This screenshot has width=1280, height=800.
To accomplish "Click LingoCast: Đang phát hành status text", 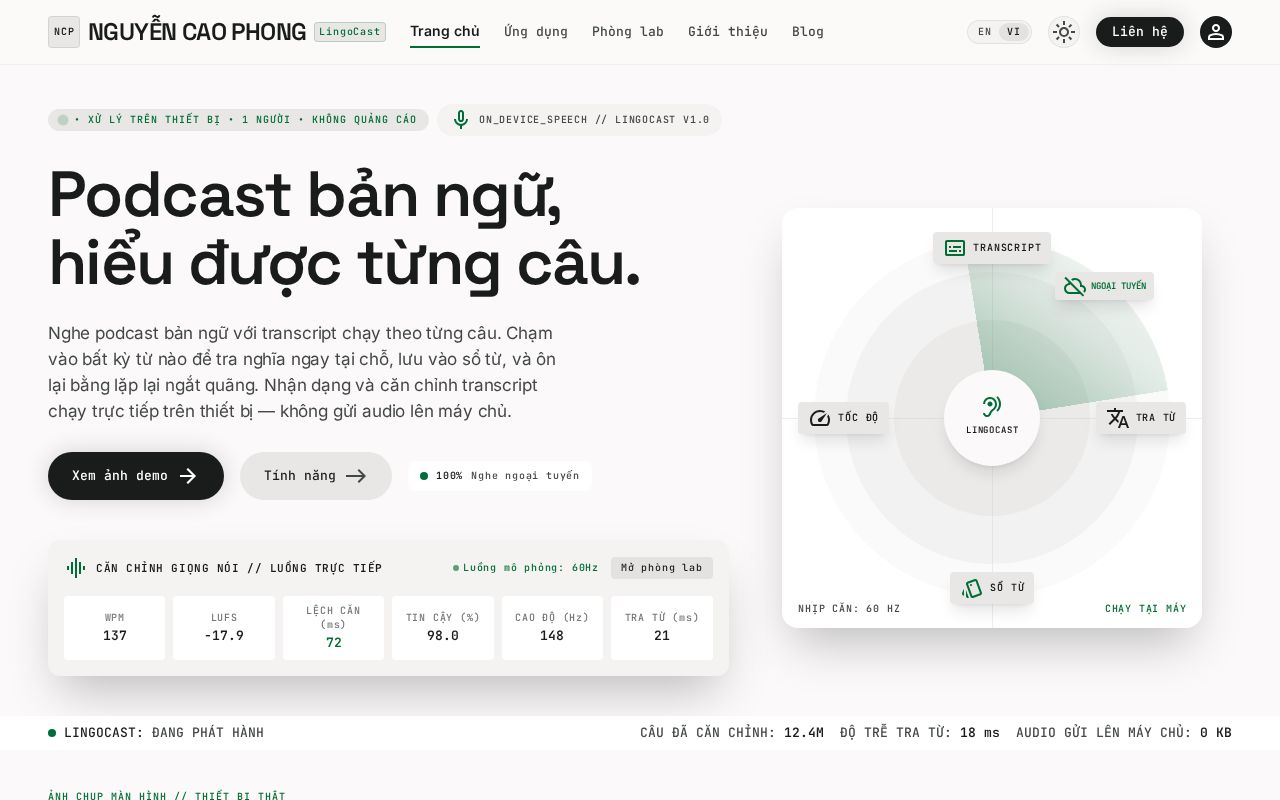I will (156, 733).
